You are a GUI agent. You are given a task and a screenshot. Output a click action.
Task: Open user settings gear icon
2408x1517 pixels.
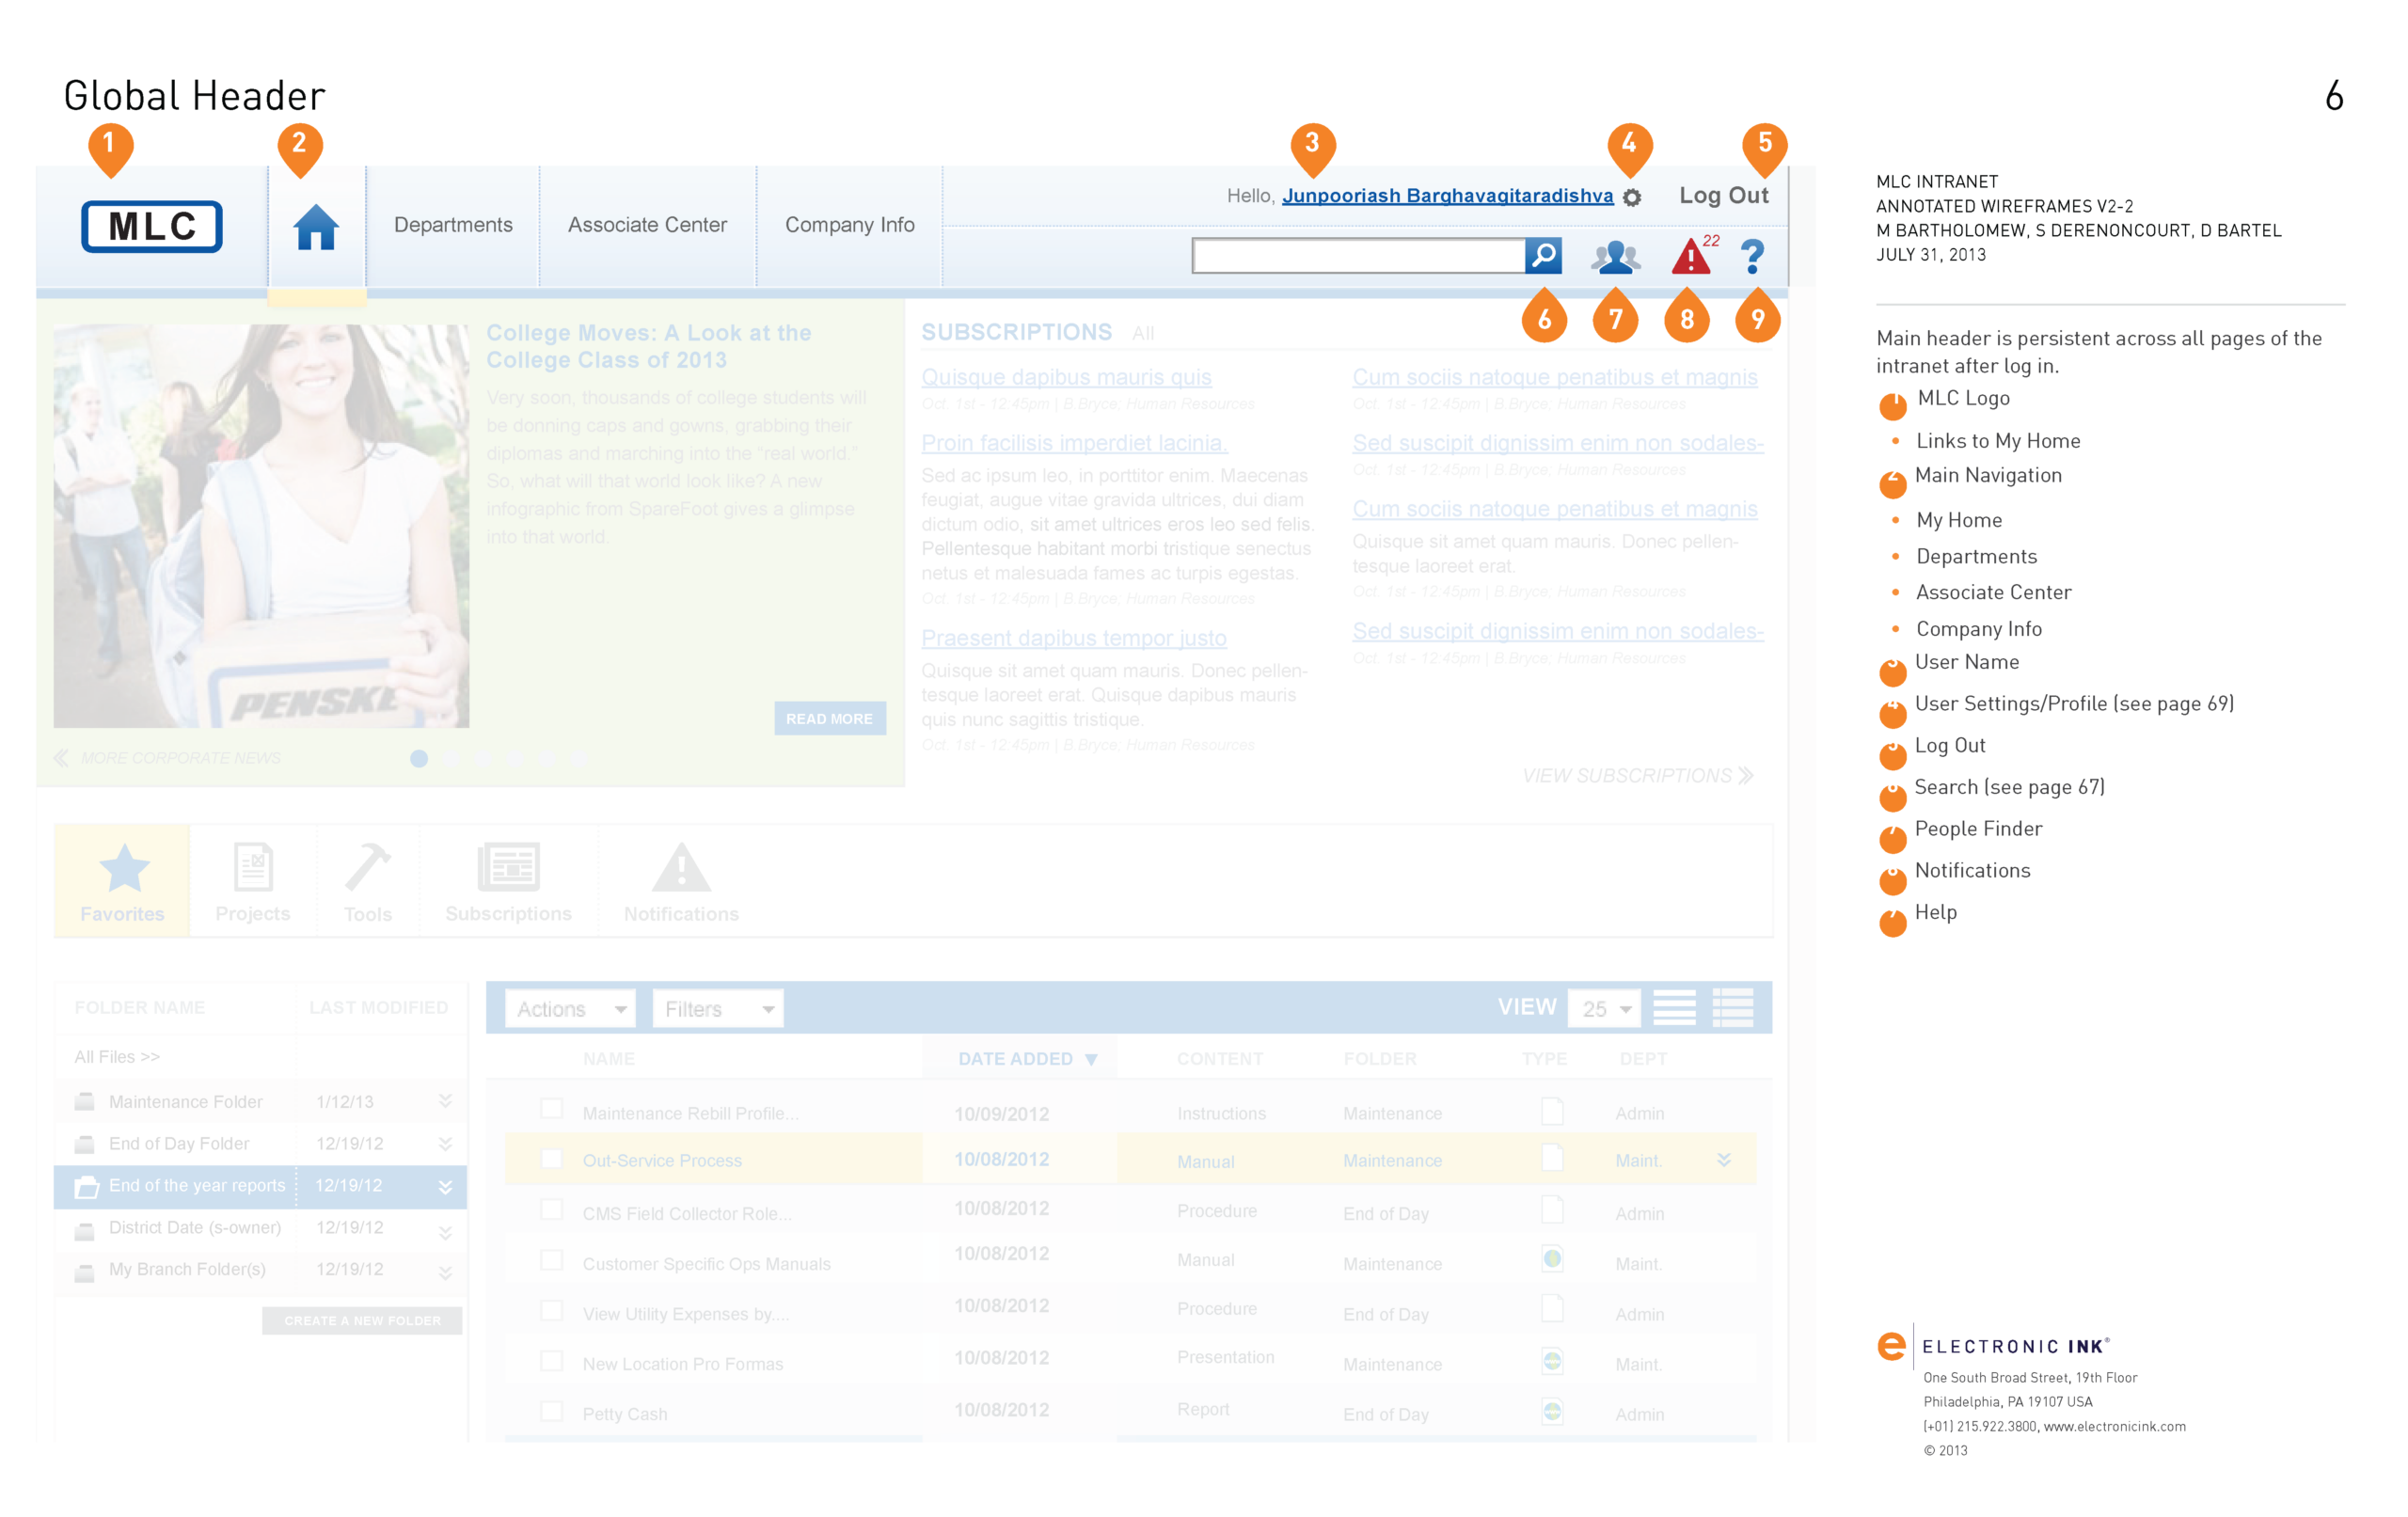coord(1631,198)
